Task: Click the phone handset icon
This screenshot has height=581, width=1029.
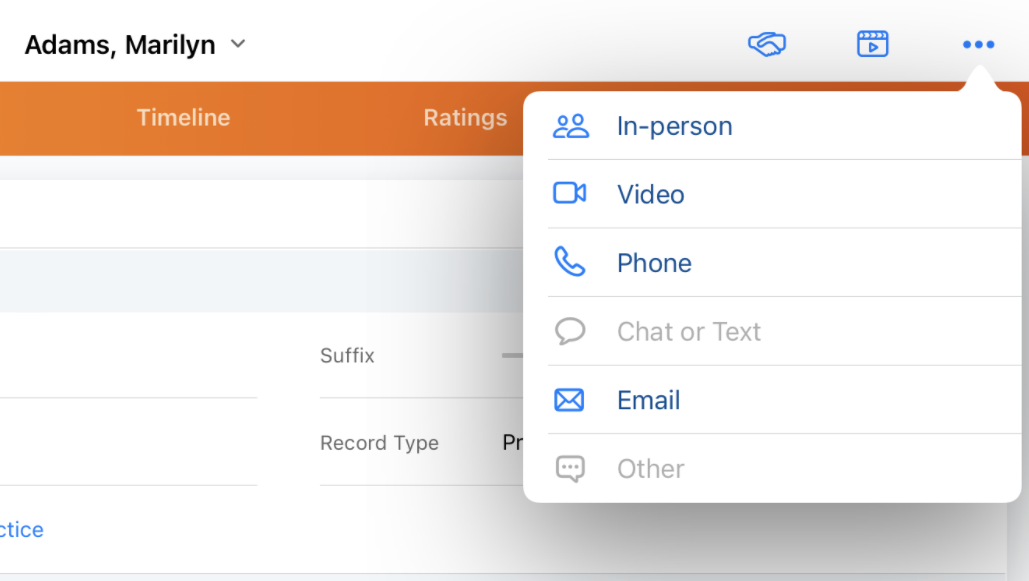Action: pos(570,263)
